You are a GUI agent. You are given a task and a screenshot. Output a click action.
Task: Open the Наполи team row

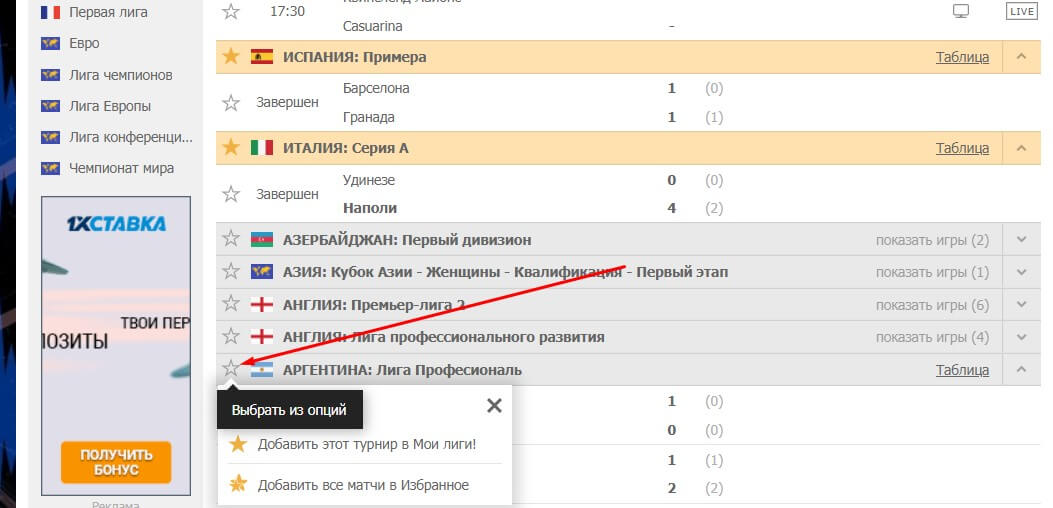(369, 208)
